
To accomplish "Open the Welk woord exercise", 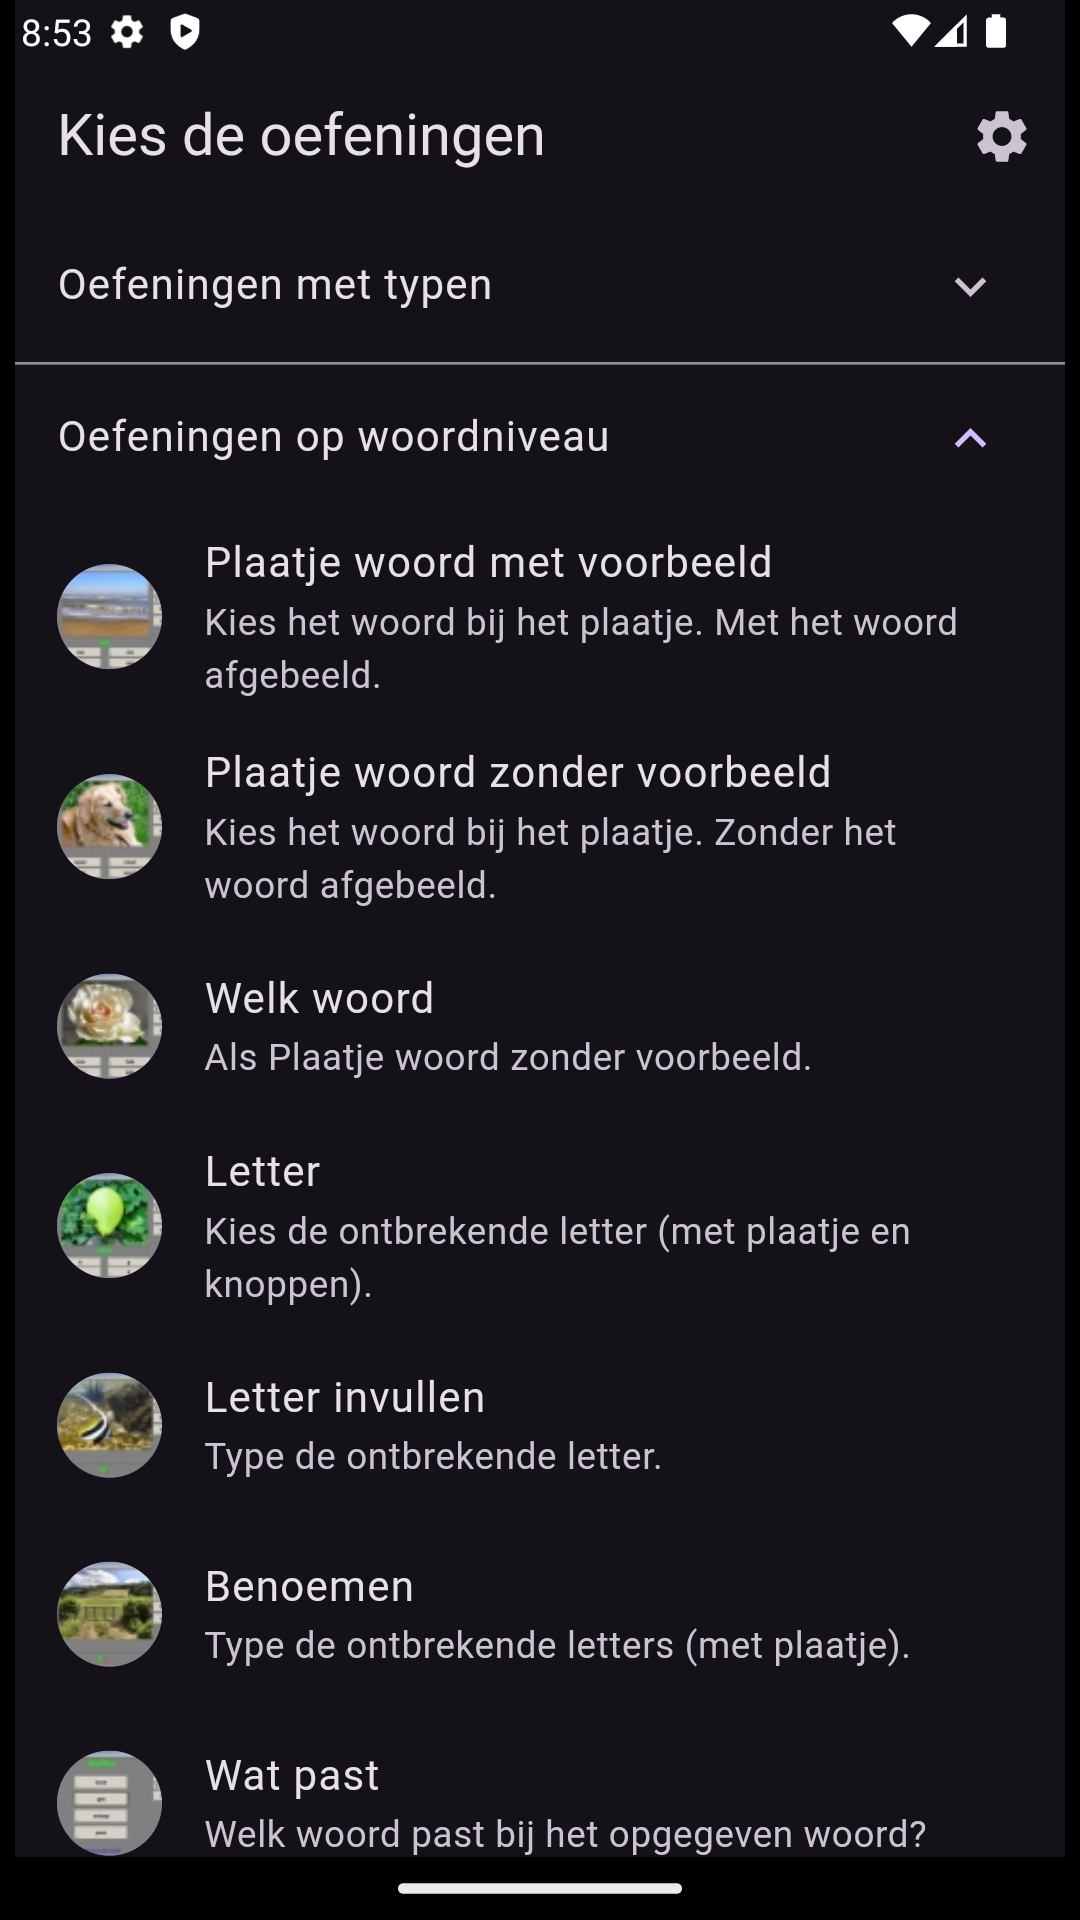I will coord(319,999).
